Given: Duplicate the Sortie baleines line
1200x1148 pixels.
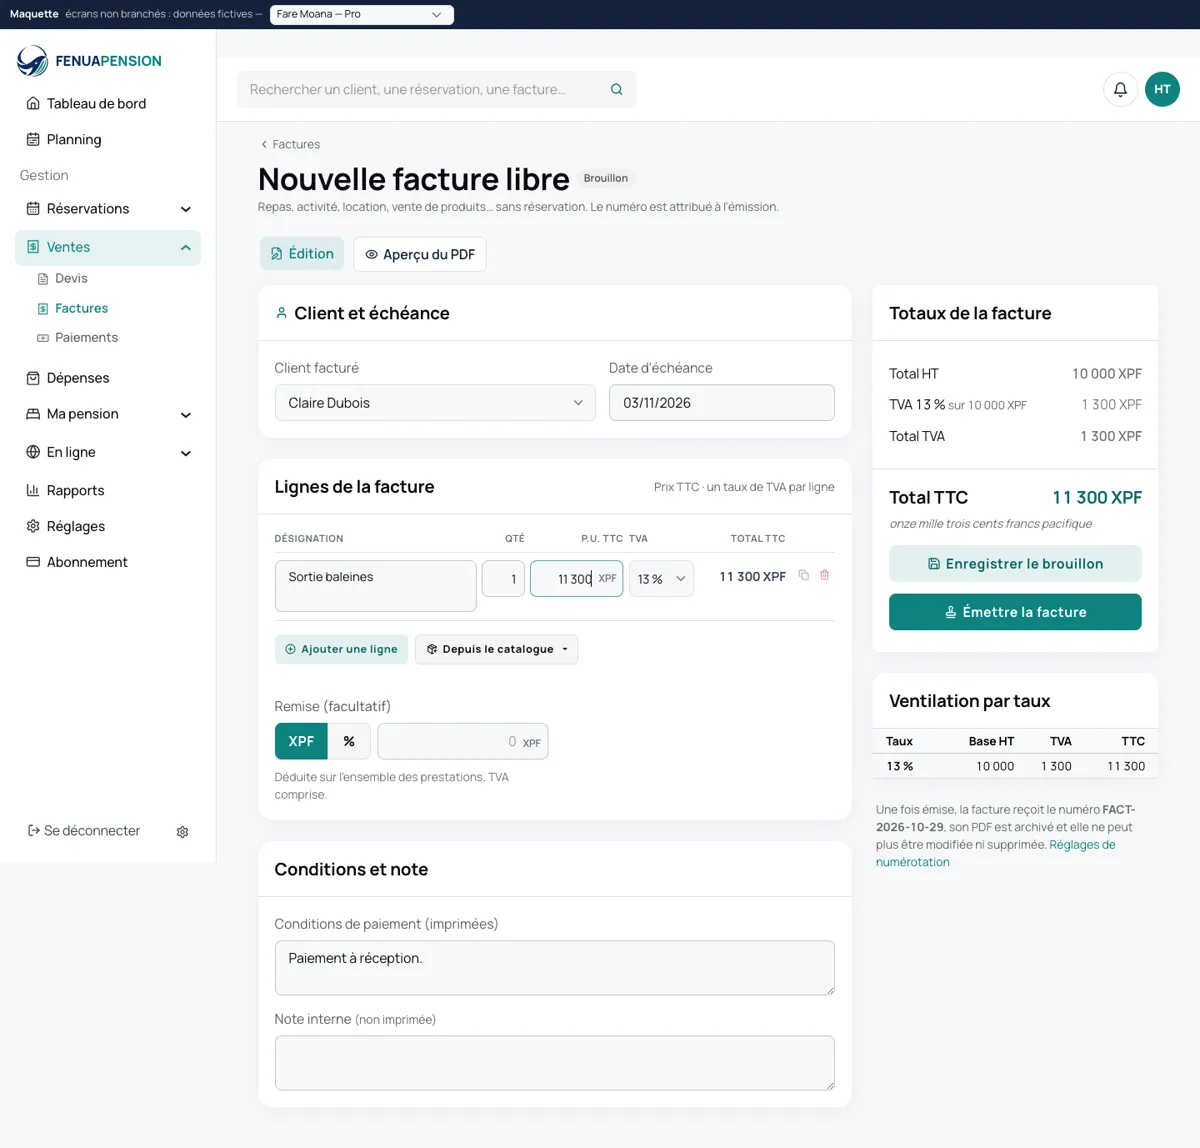Looking at the screenshot, I should 803,575.
